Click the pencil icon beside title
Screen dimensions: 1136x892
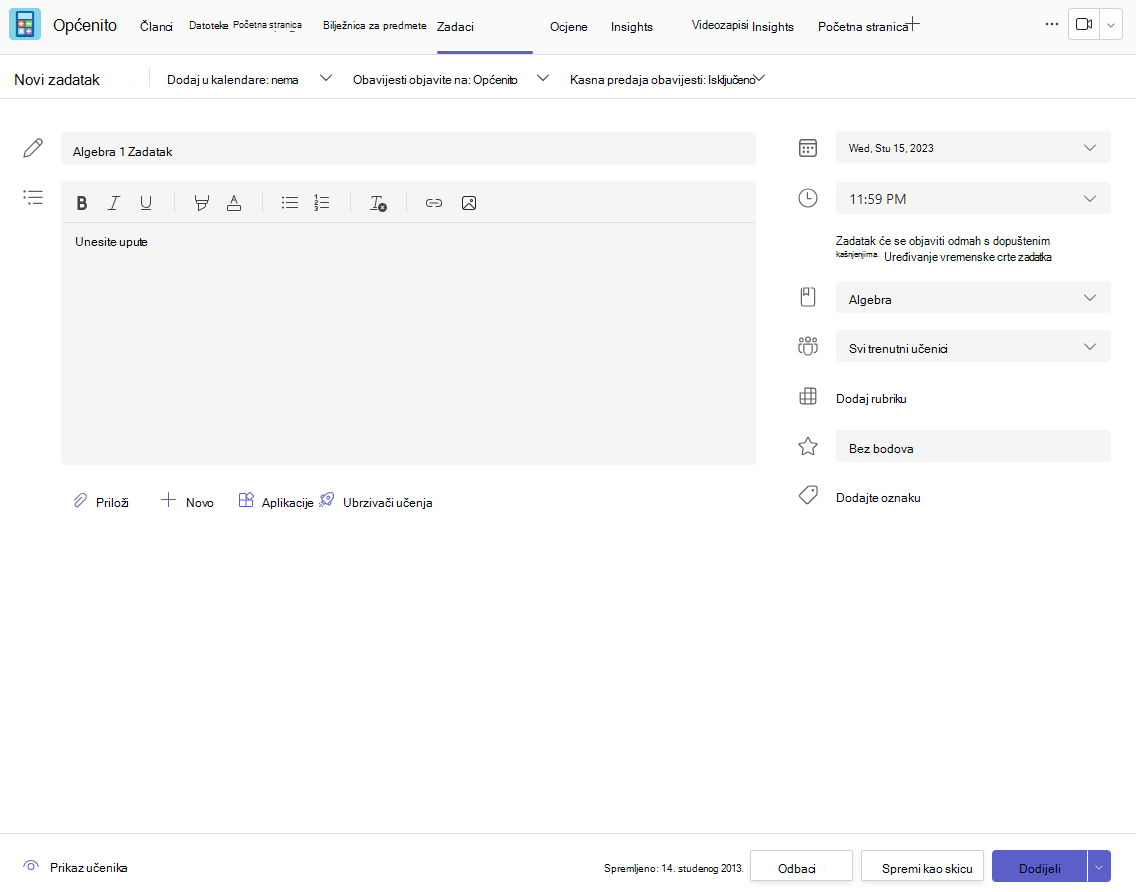click(x=33, y=148)
